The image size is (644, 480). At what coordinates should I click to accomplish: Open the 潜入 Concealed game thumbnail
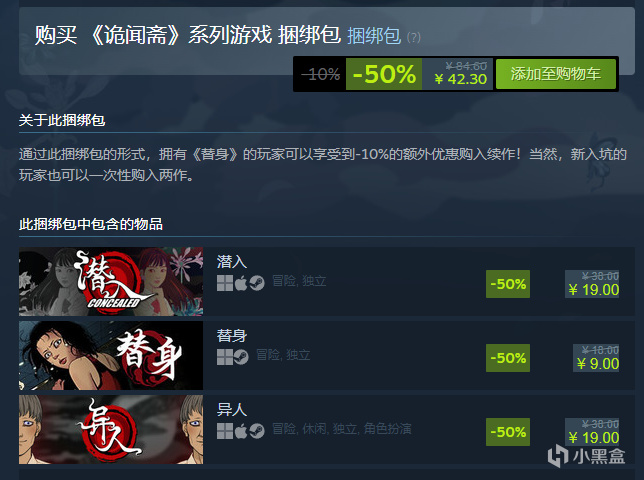click(x=111, y=281)
